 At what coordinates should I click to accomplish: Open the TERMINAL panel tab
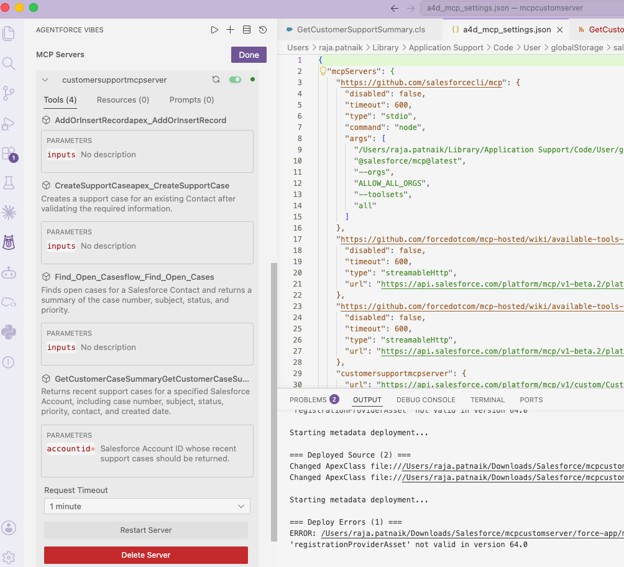coord(487,400)
